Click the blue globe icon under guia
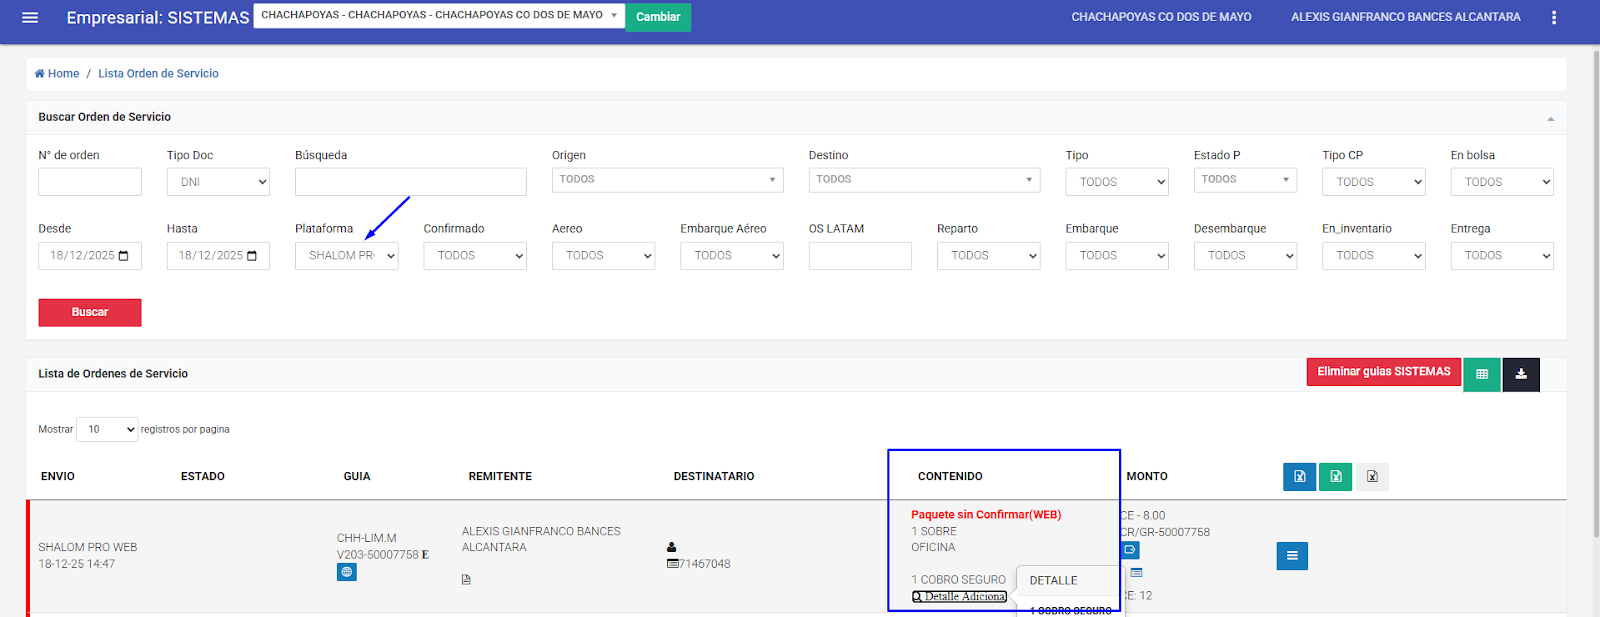 tap(347, 572)
